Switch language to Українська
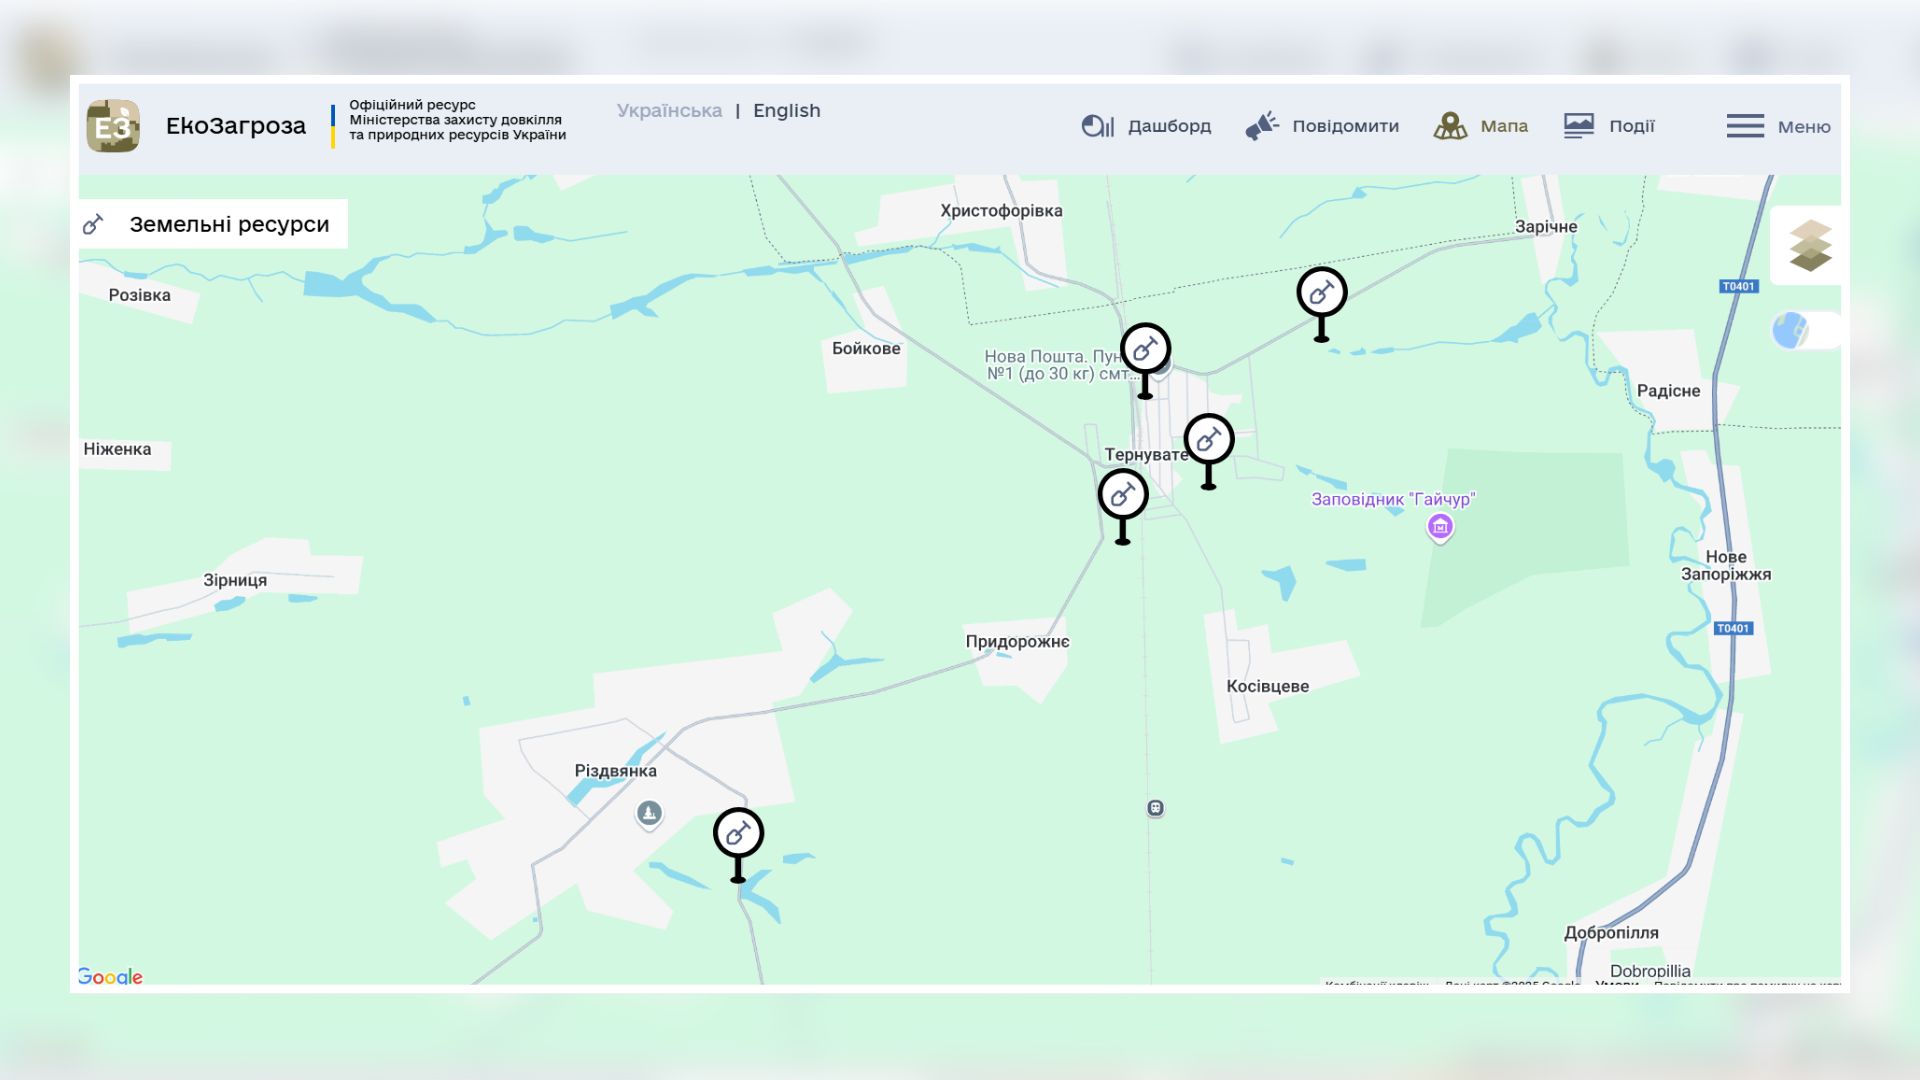Image resolution: width=1920 pixels, height=1080 pixels. pos(669,111)
